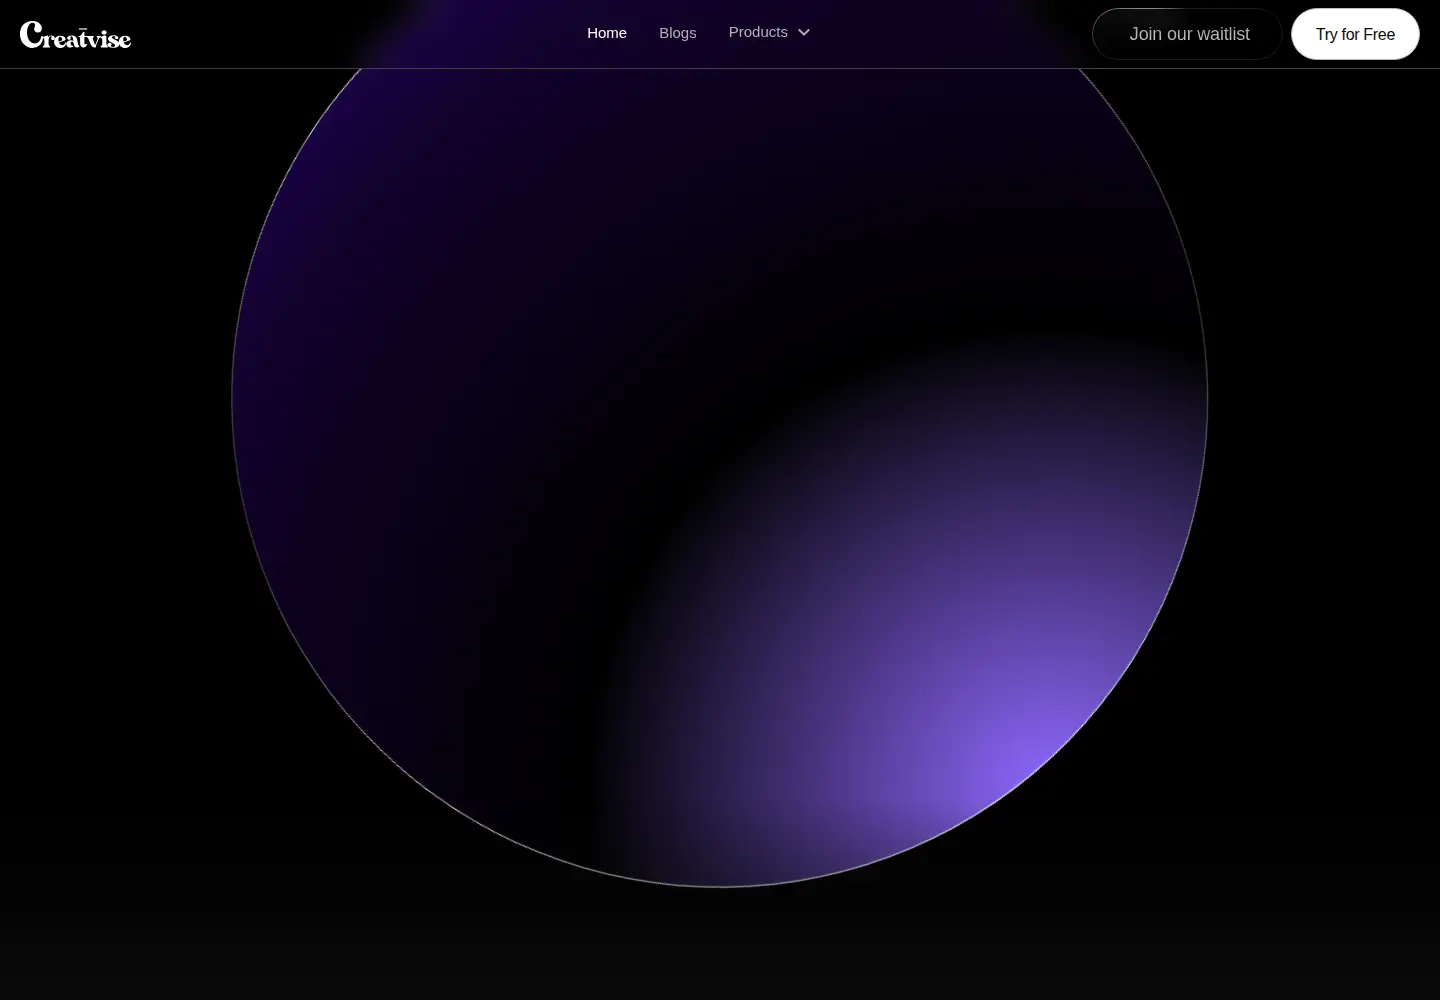1440x1000 pixels.
Task: Click the Join our waitlist button
Action: point(1187,34)
